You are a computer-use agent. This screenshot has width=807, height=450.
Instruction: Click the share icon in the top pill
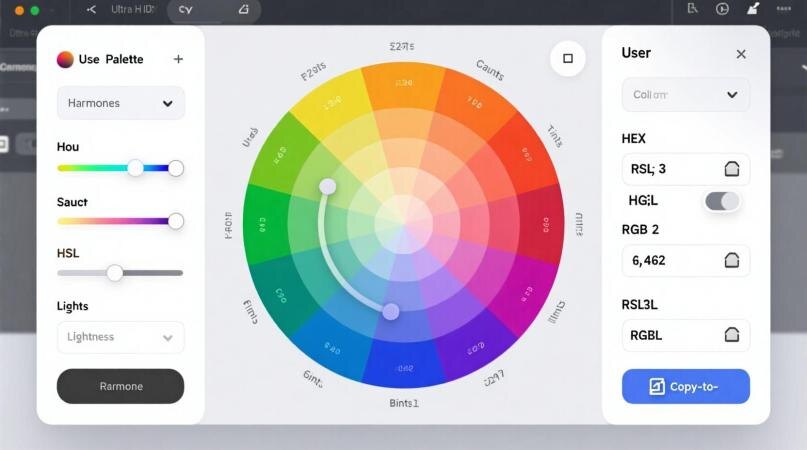(243, 9)
